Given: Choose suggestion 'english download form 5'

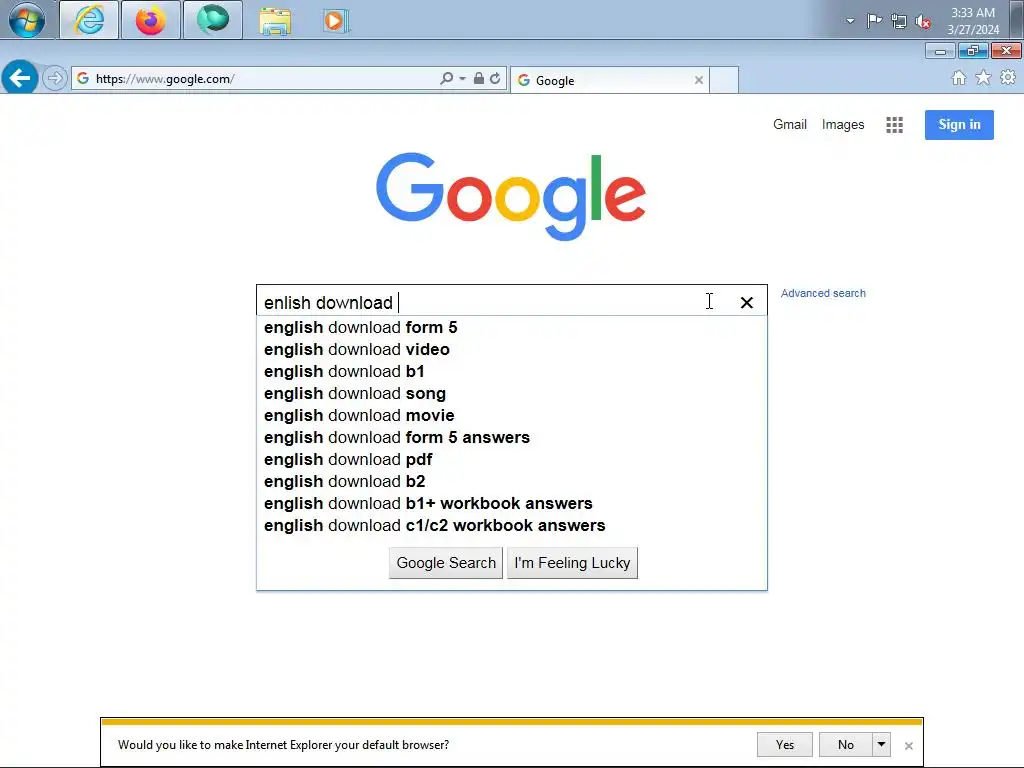Looking at the screenshot, I should click(x=511, y=327).
